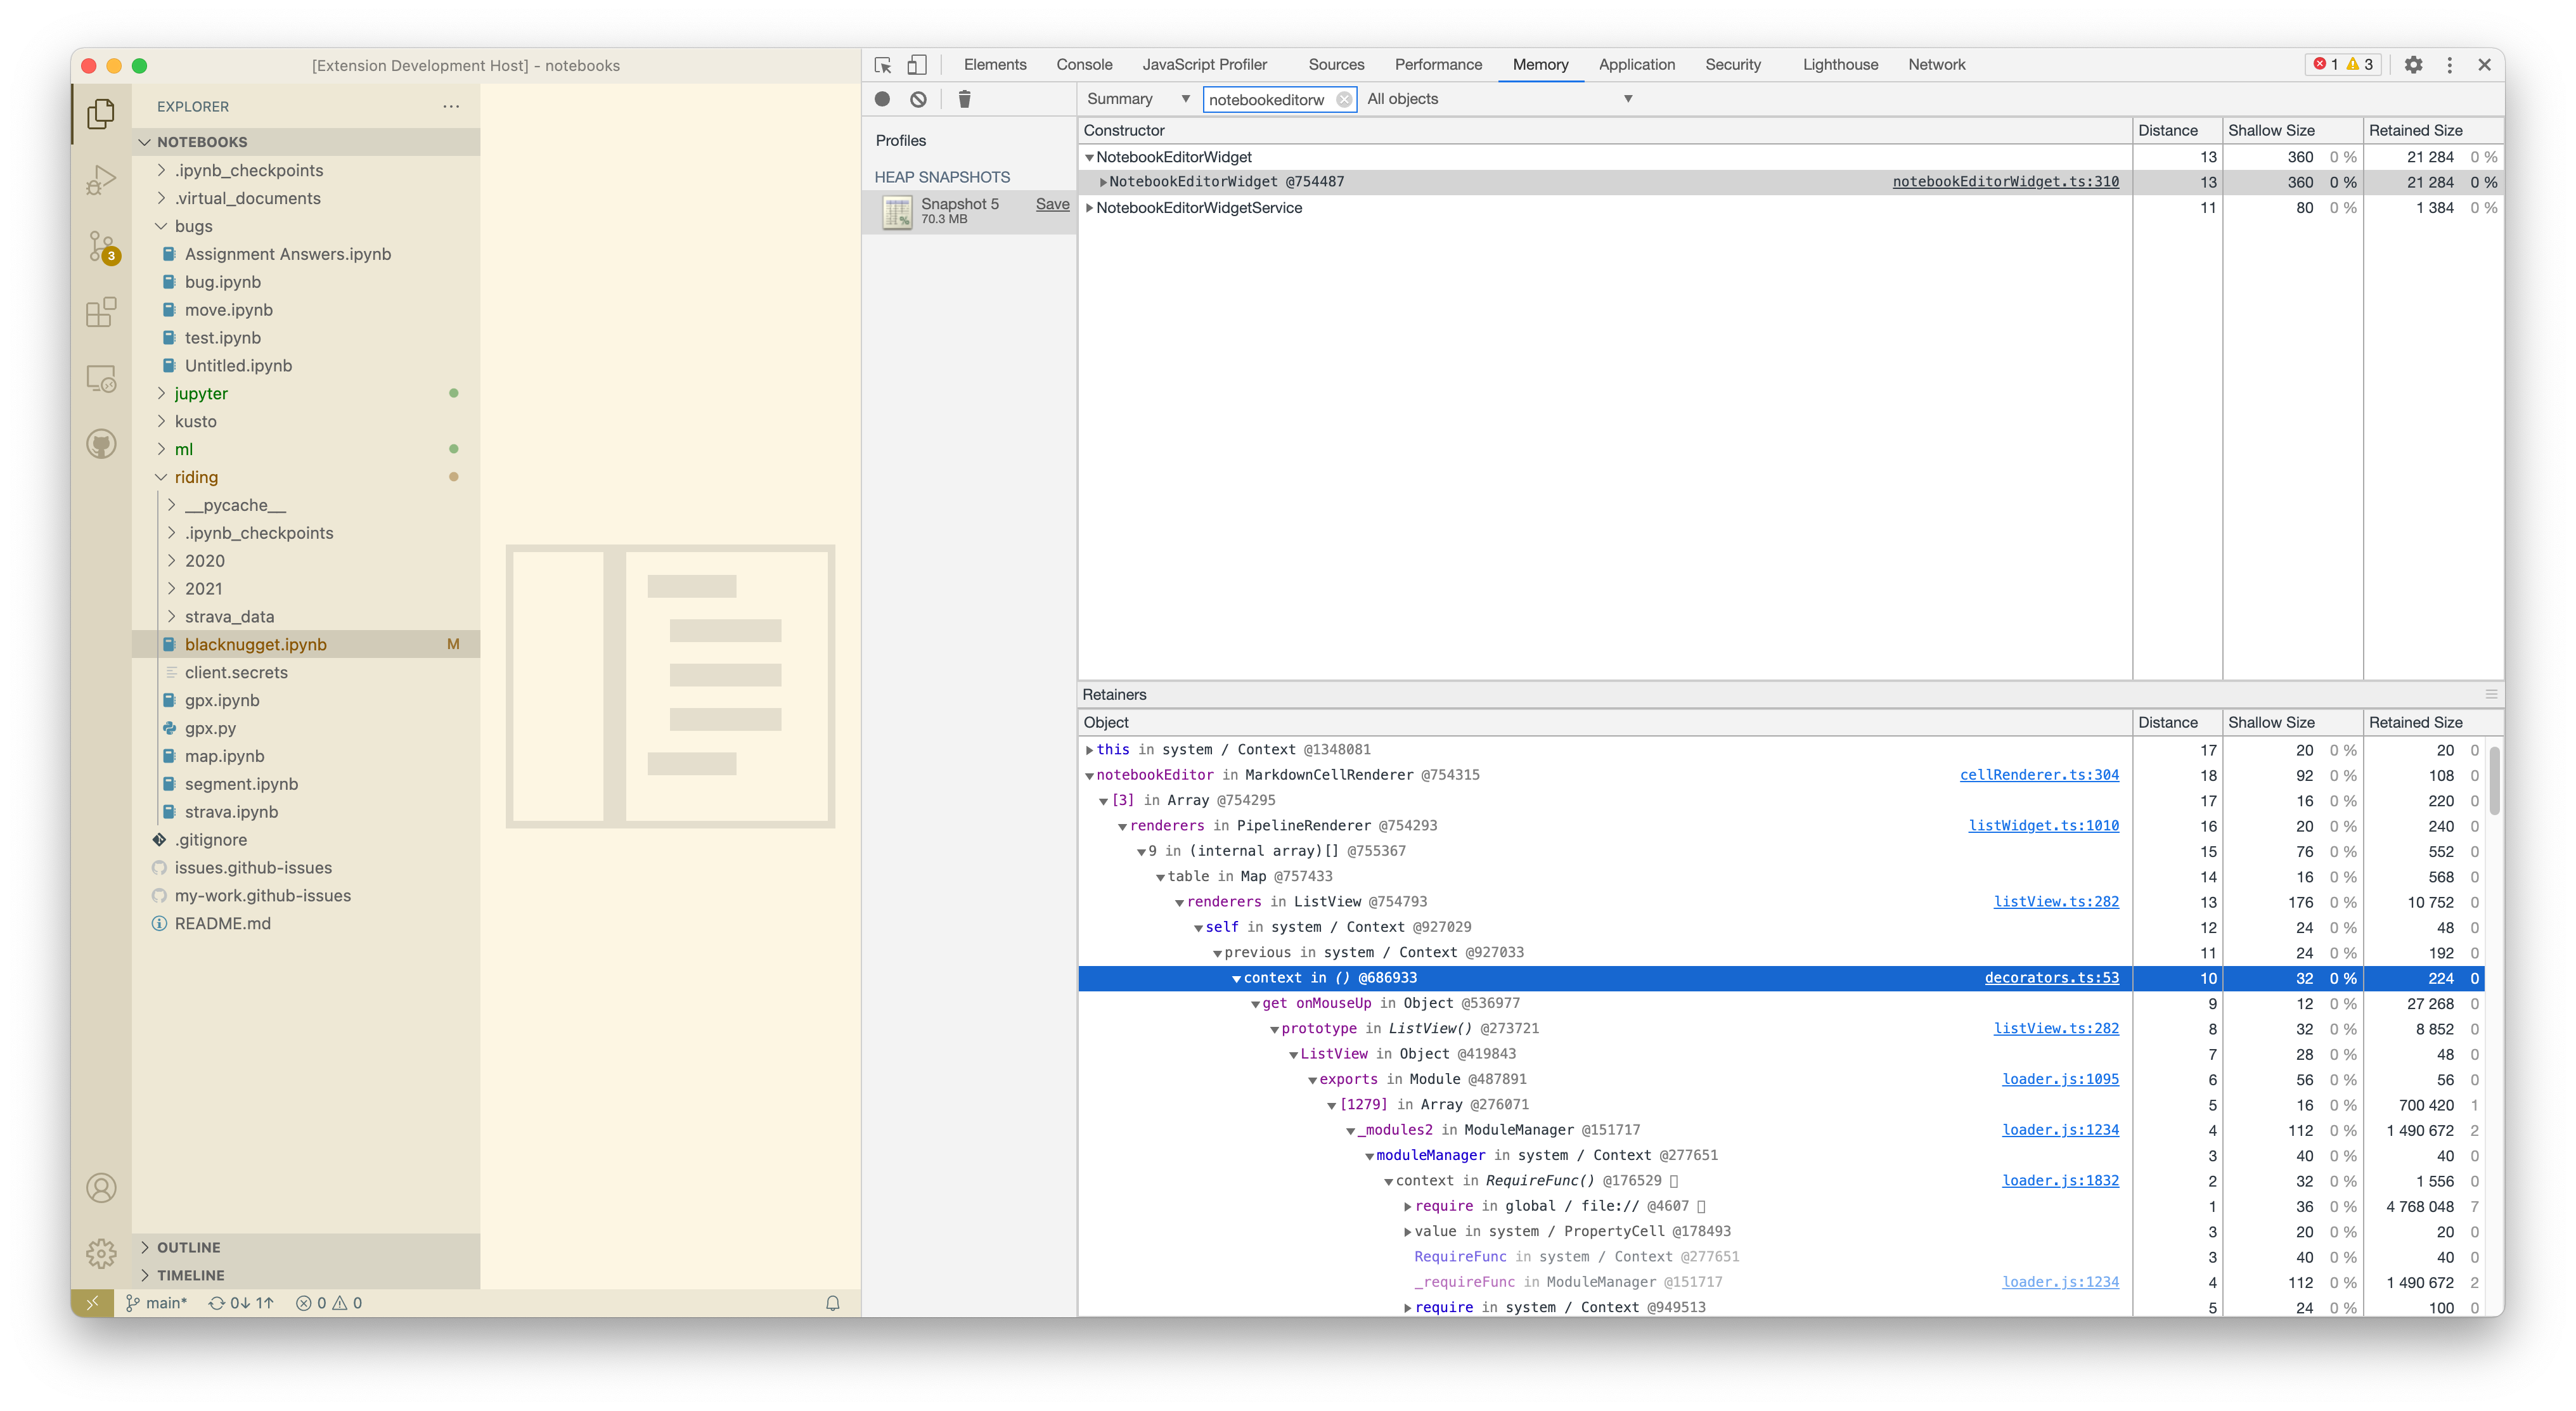Expand the TIMELINE section
This screenshot has width=2576, height=1411.
145,1275
